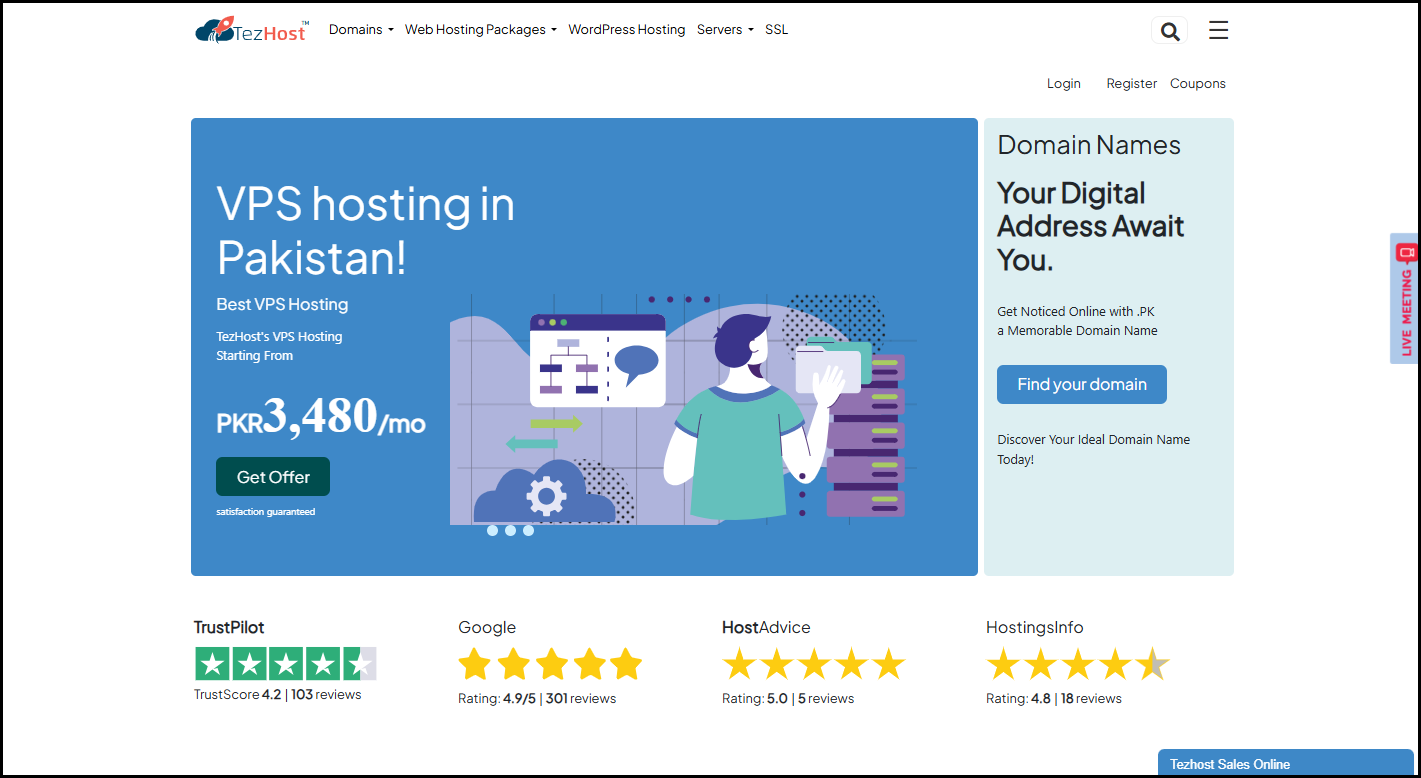Click the Register link
Screen dimensions: 1421x778
pos(1131,83)
